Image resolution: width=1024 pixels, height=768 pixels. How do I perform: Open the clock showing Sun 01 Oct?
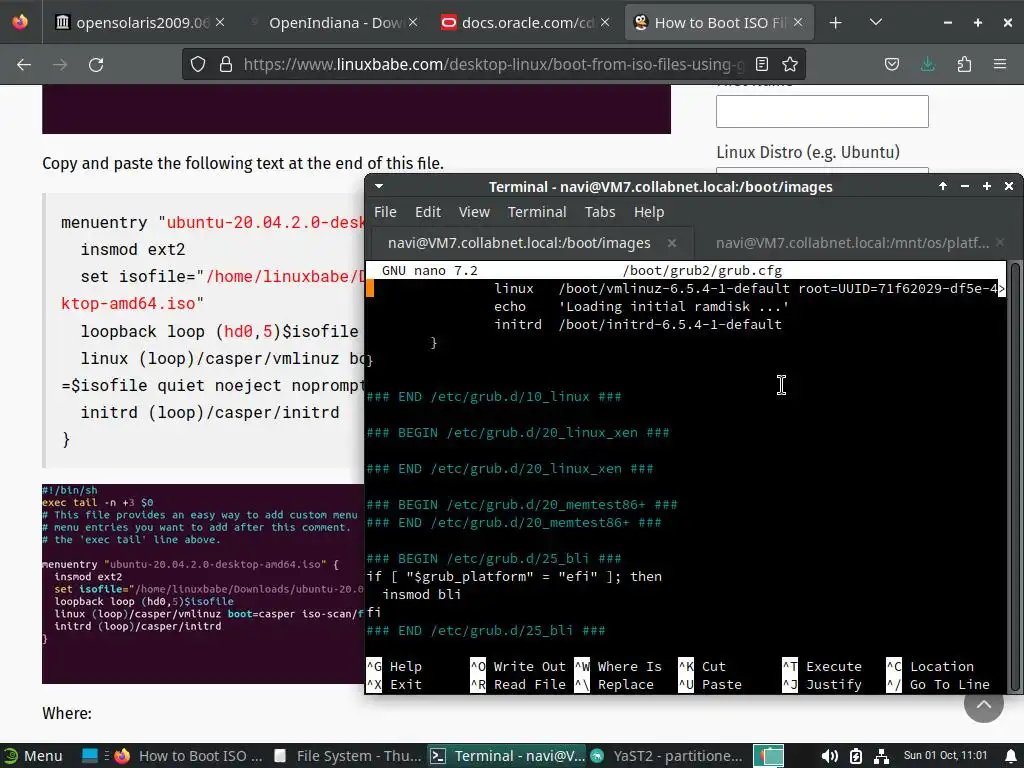(945, 756)
